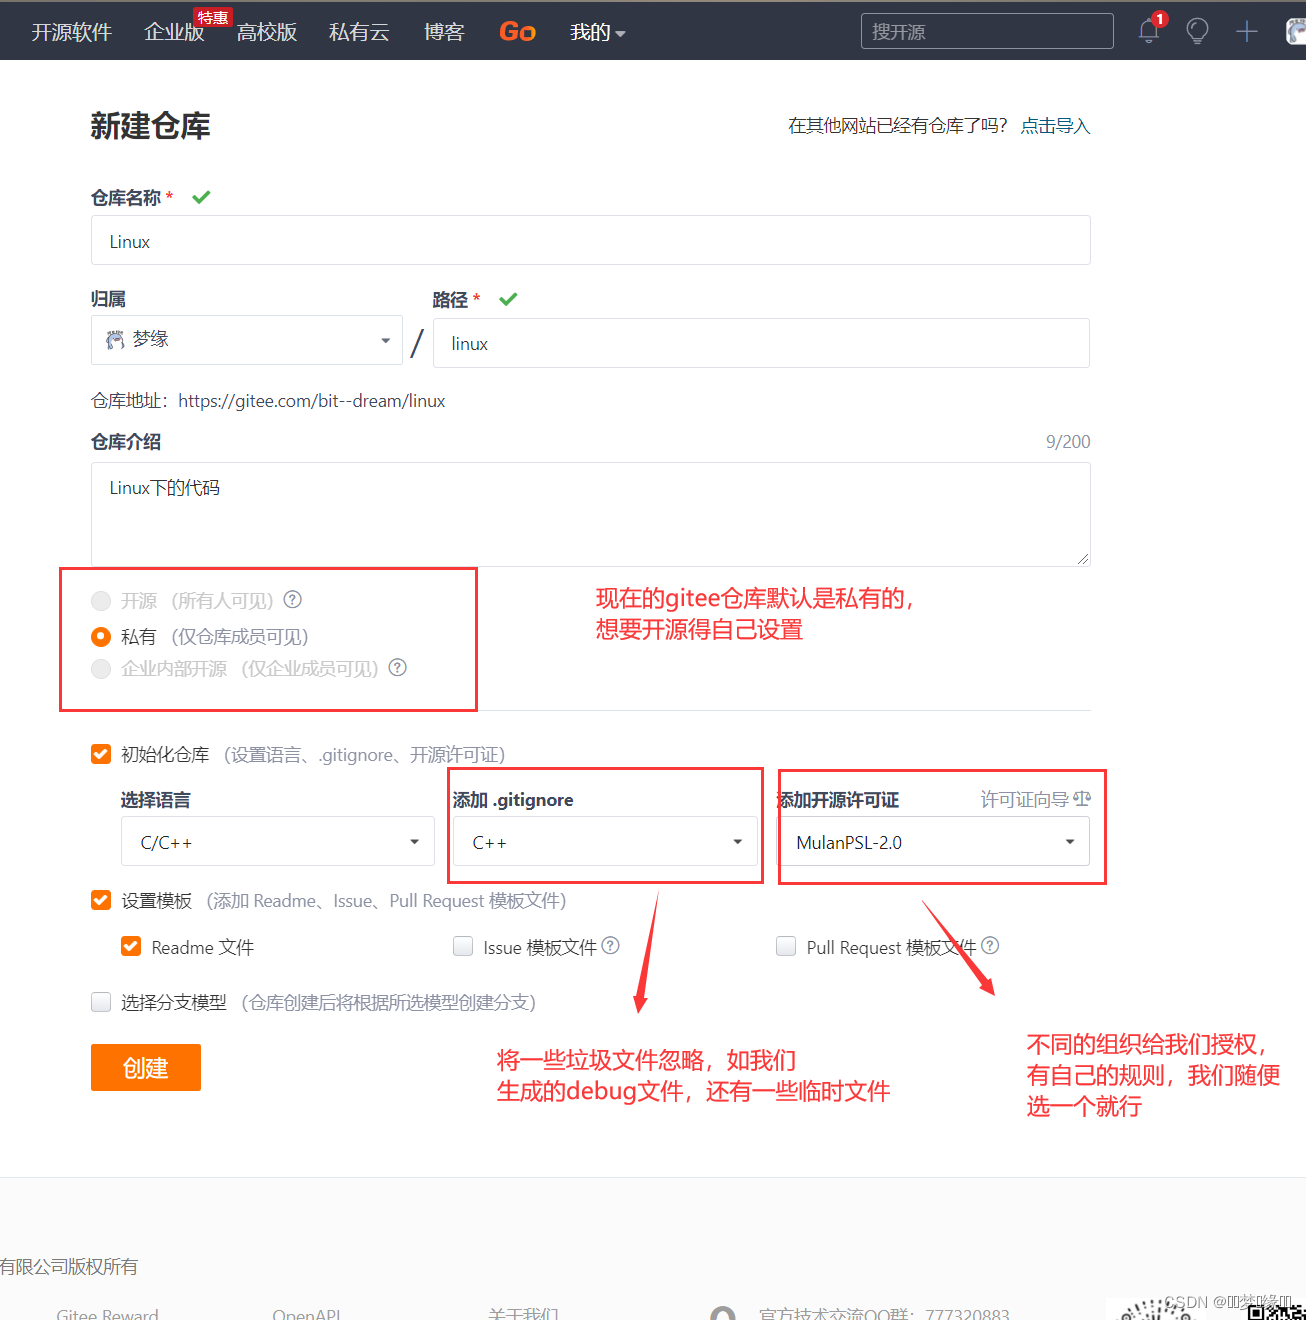The width and height of the screenshot is (1306, 1320).
Task: Click the license guide scales icon
Action: pos(1082,799)
